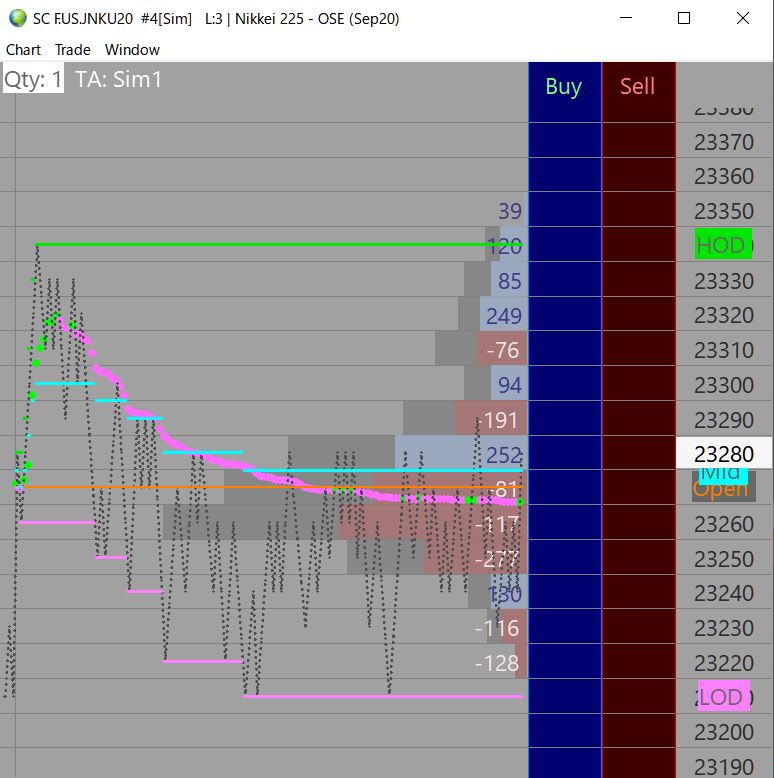The image size is (774, 778).
Task: Open the Trade menu
Action: pyautogui.click(x=72, y=50)
